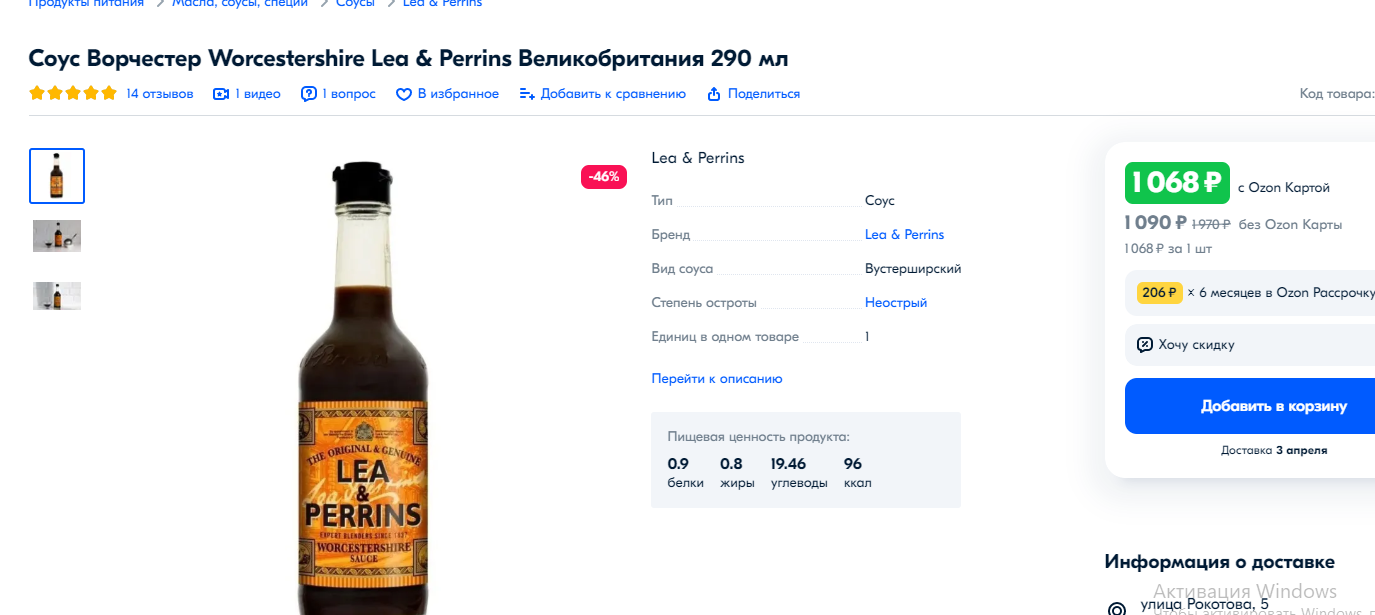The height and width of the screenshot is (615, 1375).
Task: Select the second product thumbnail
Action: [x=57, y=236]
